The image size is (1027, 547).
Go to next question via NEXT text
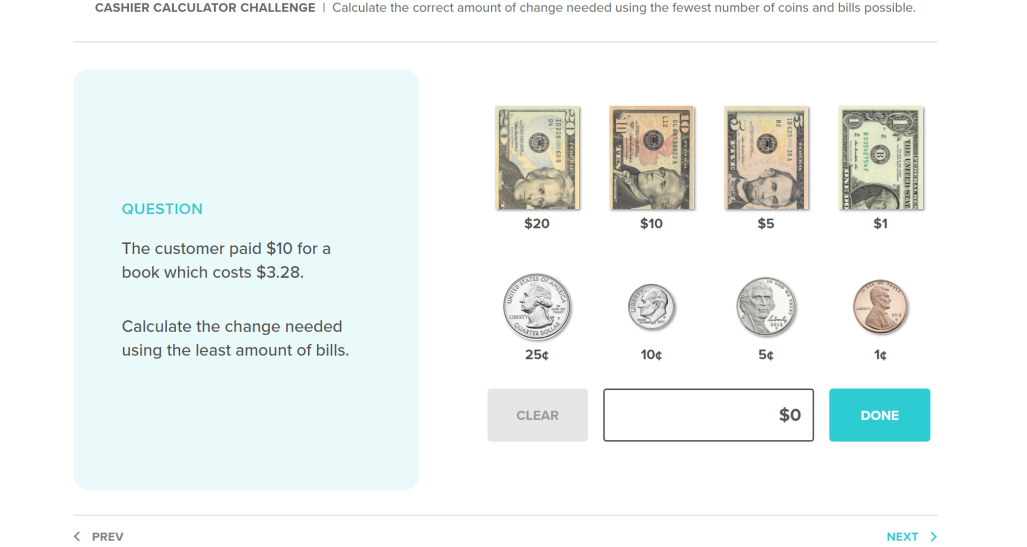902,537
